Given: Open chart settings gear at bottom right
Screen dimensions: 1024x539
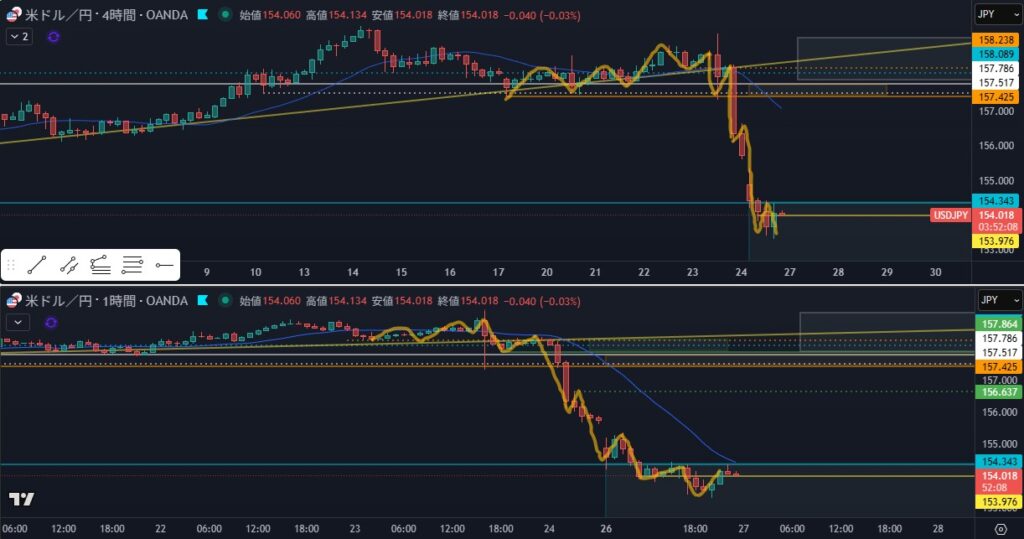Looking at the screenshot, I should point(1000,528).
